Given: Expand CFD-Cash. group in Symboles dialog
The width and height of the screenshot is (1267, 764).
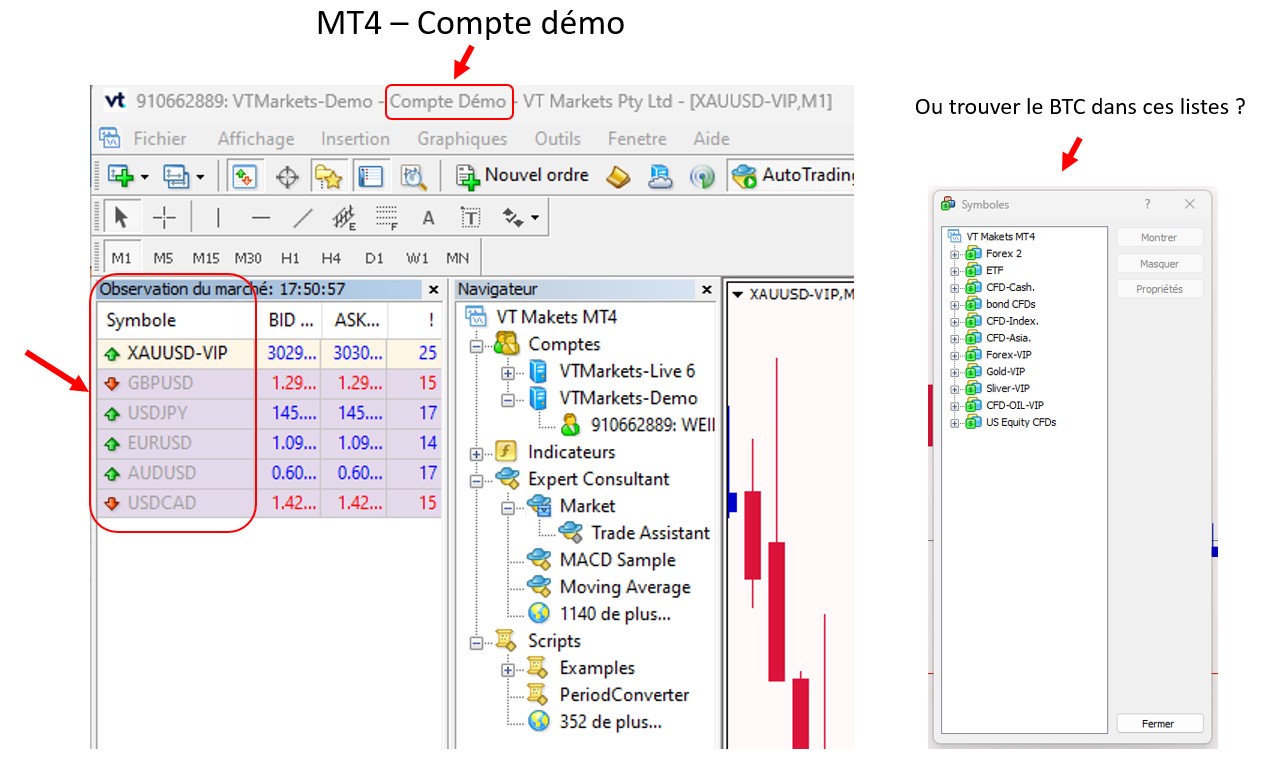Looking at the screenshot, I should [954, 287].
